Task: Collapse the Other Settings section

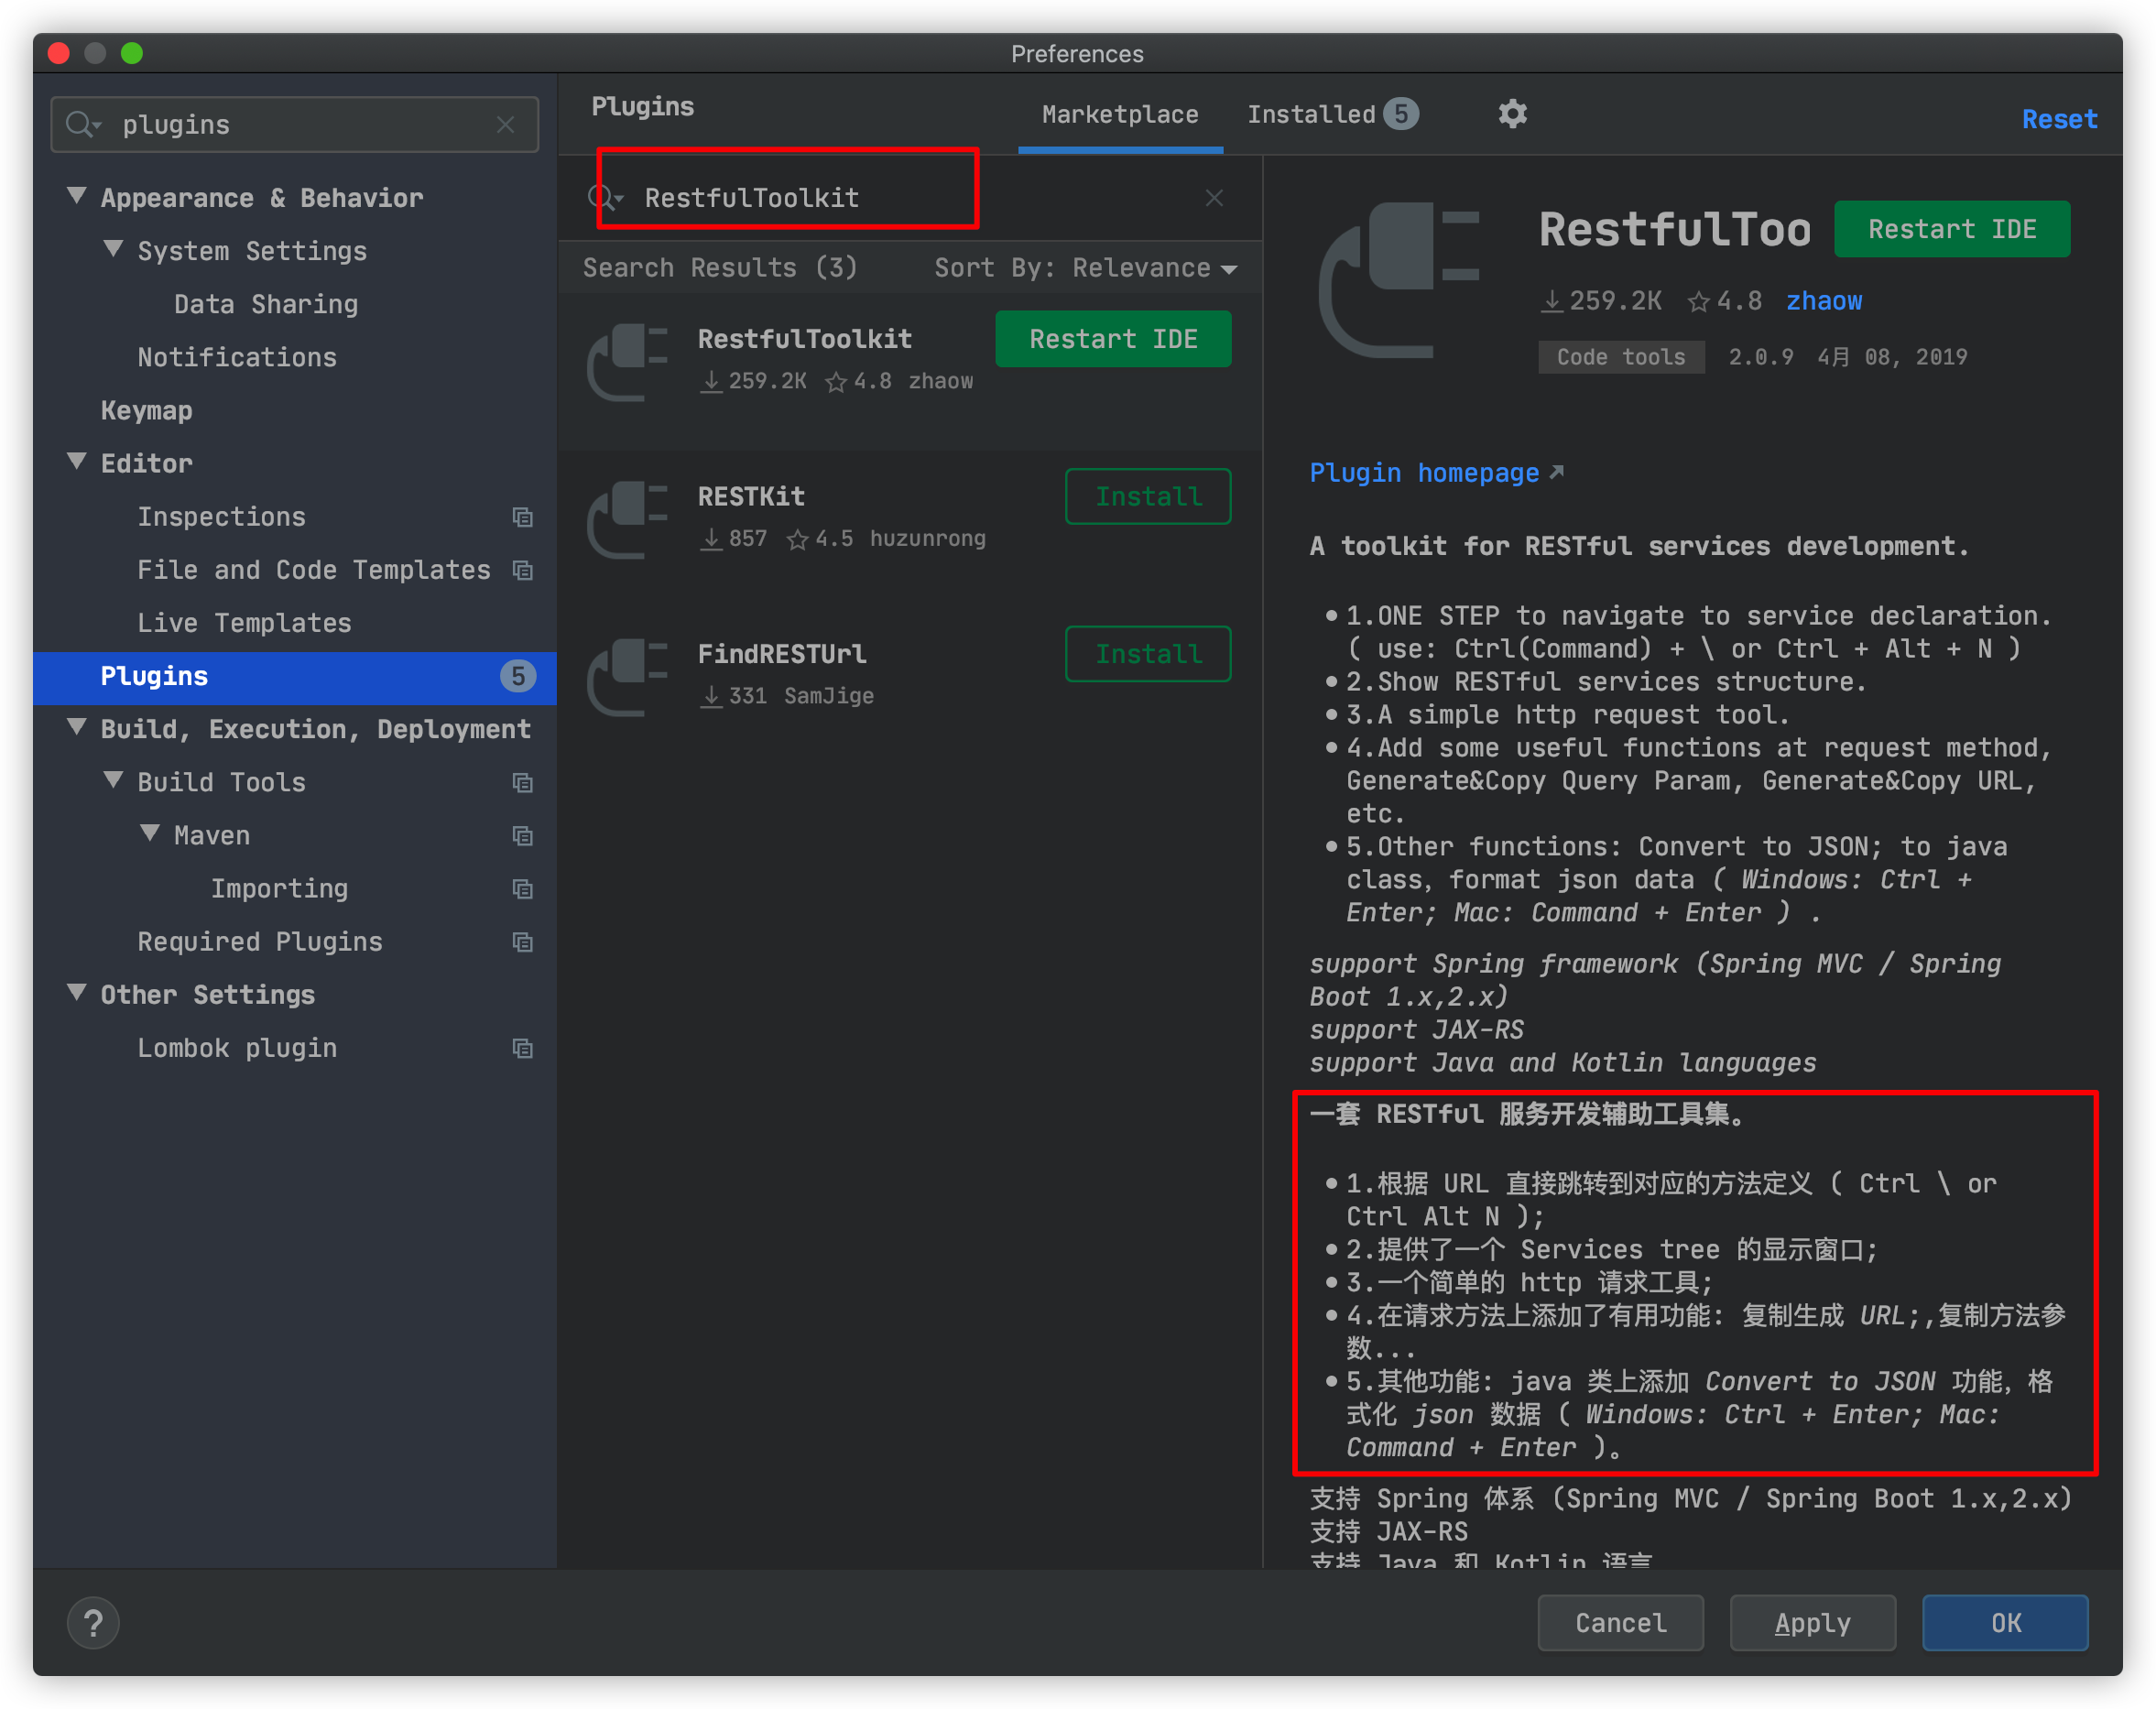Action: (x=76, y=993)
